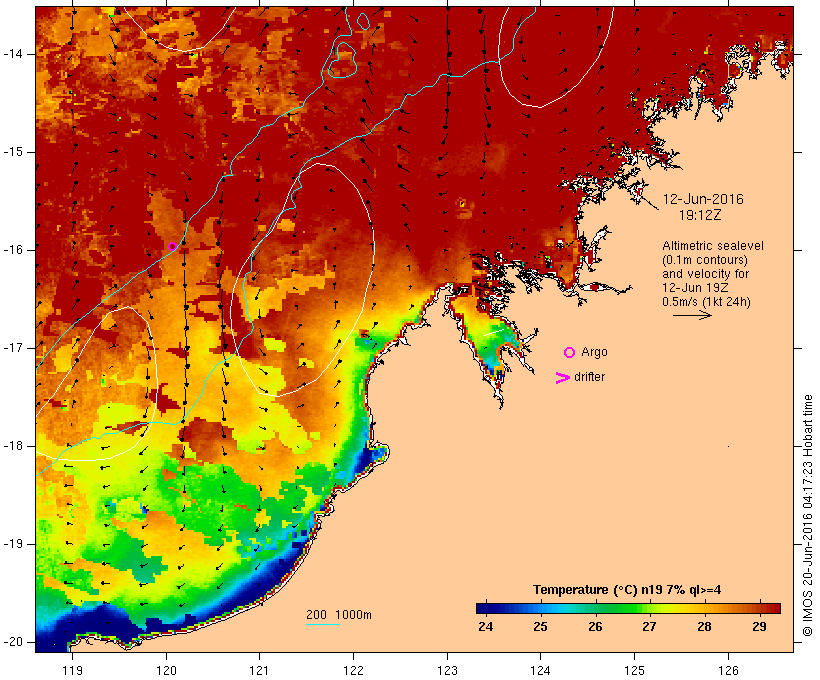The height and width of the screenshot is (680, 820).
Task: Click the '0.5m/s (1kt 24h)' scale text
Action: [706, 302]
